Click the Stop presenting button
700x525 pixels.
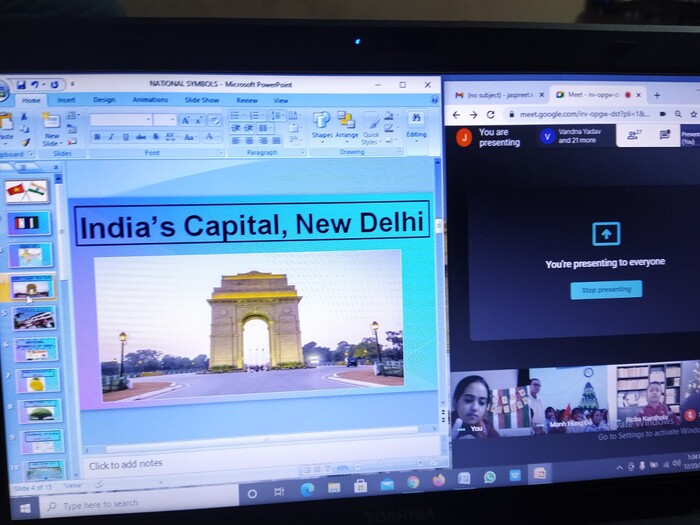(606, 290)
